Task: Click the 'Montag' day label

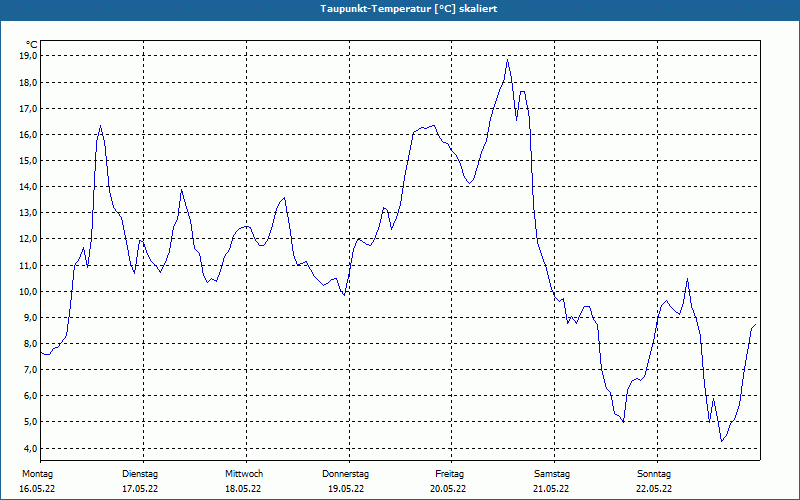Action: [37, 474]
